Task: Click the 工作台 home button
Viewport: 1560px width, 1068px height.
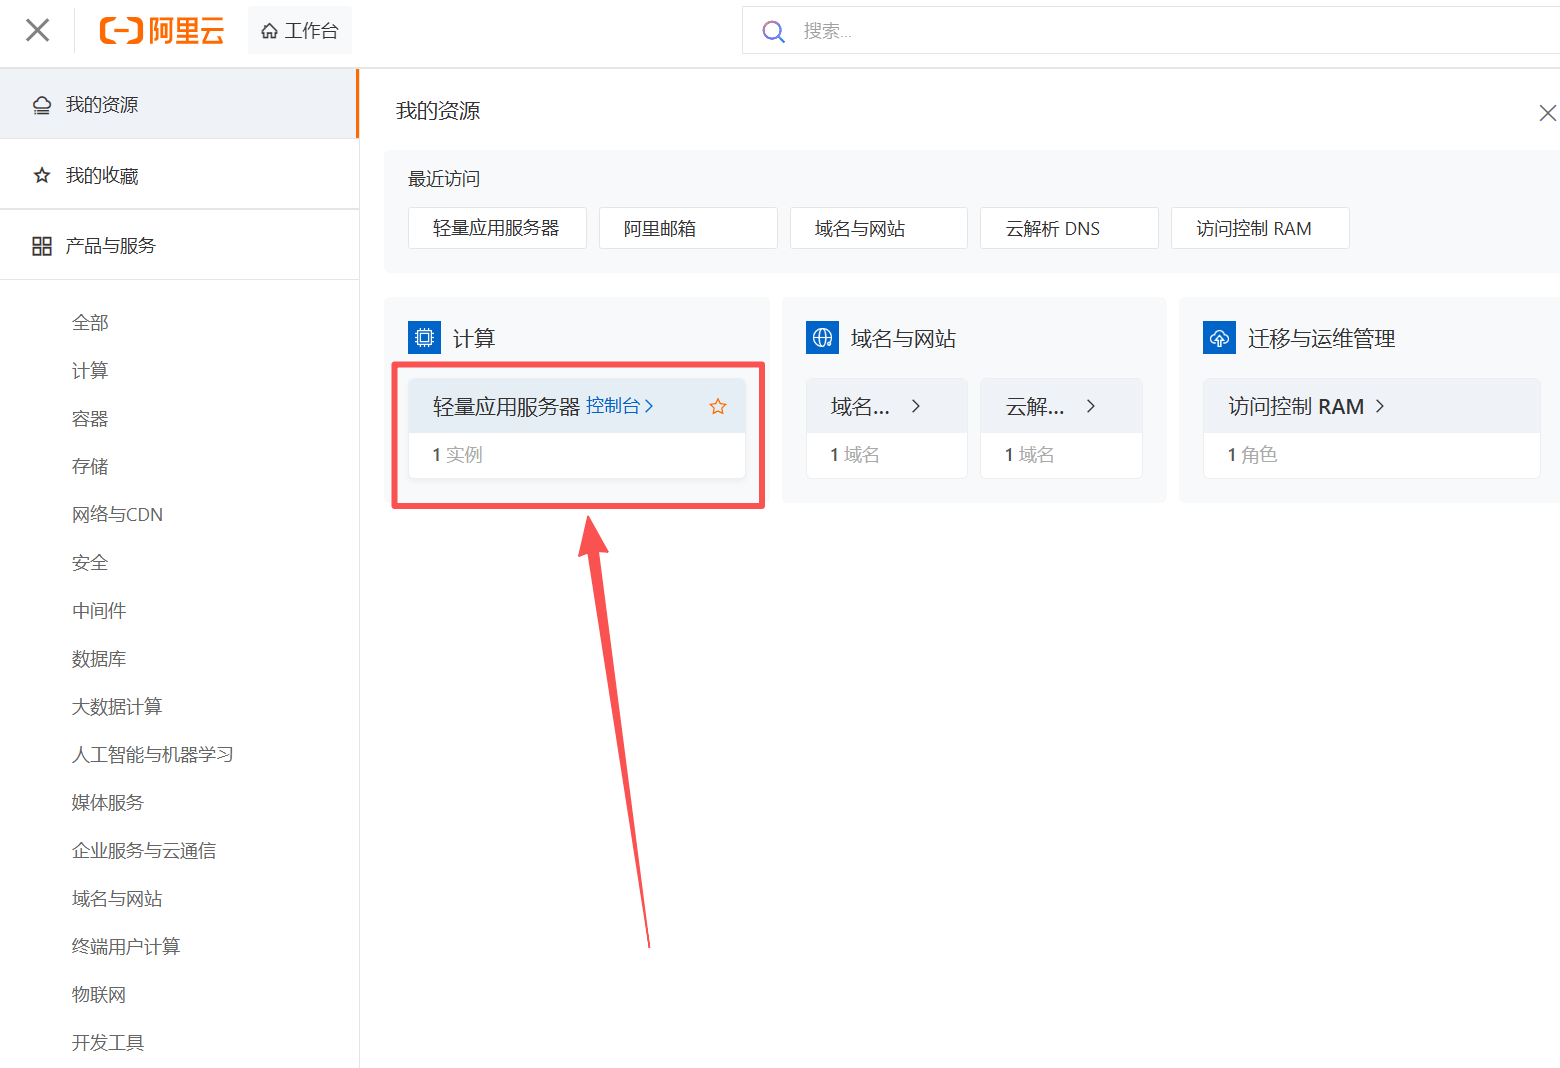Action: click(x=300, y=31)
